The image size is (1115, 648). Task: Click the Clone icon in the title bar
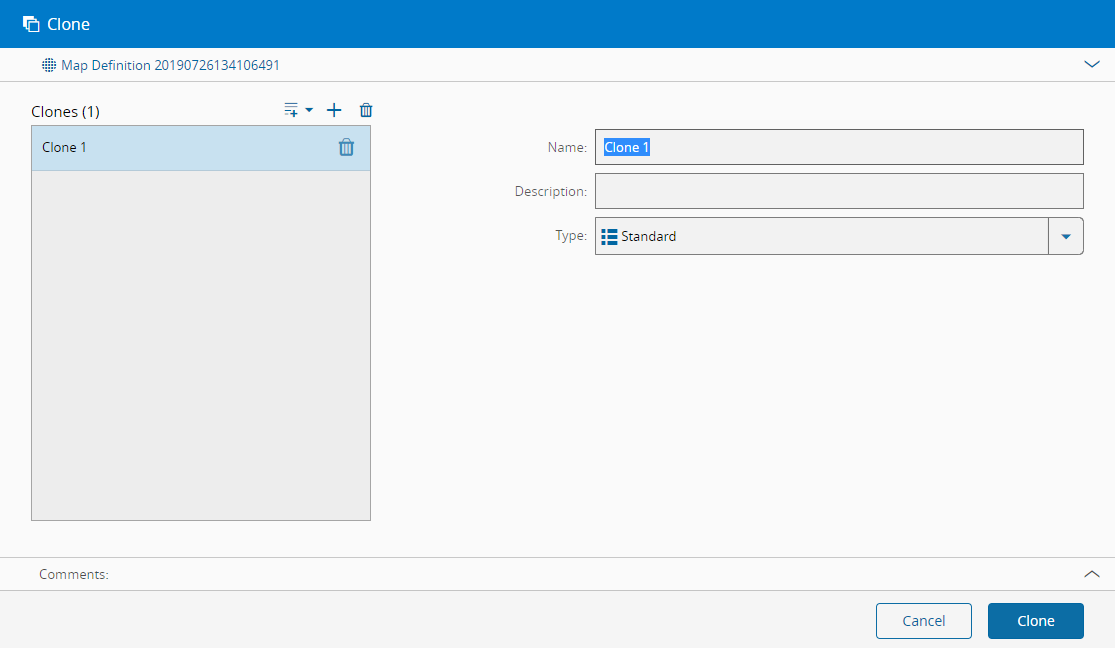(31, 24)
